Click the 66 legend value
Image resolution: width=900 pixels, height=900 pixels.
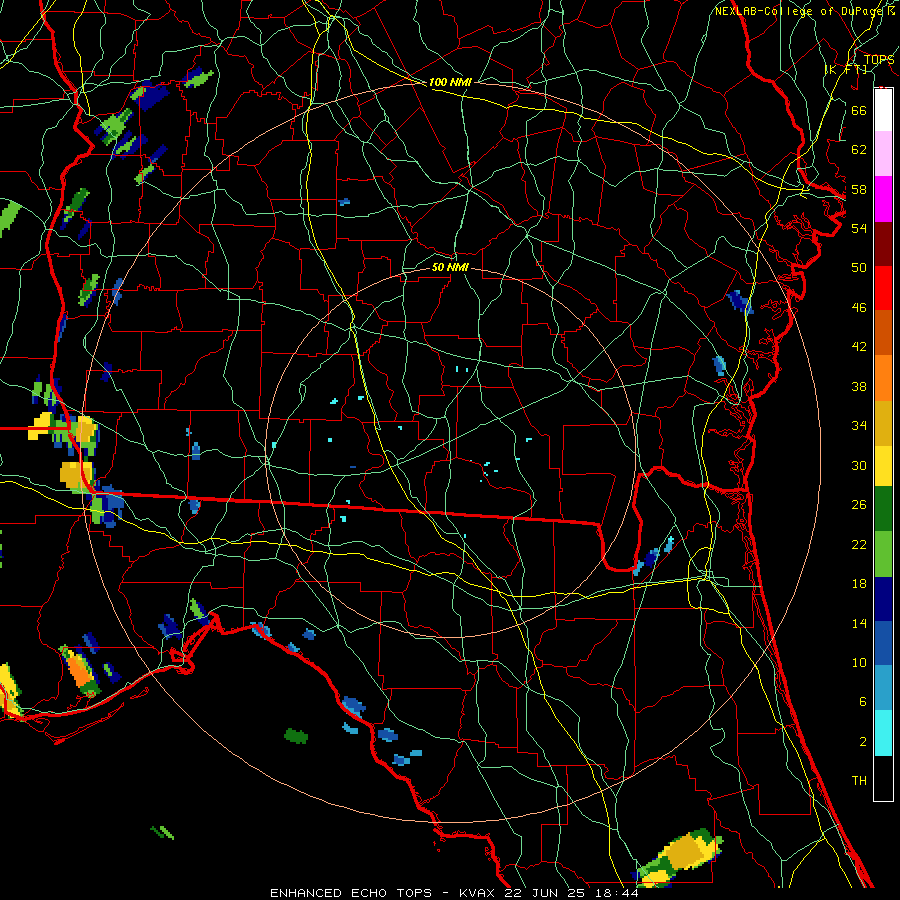point(859,110)
